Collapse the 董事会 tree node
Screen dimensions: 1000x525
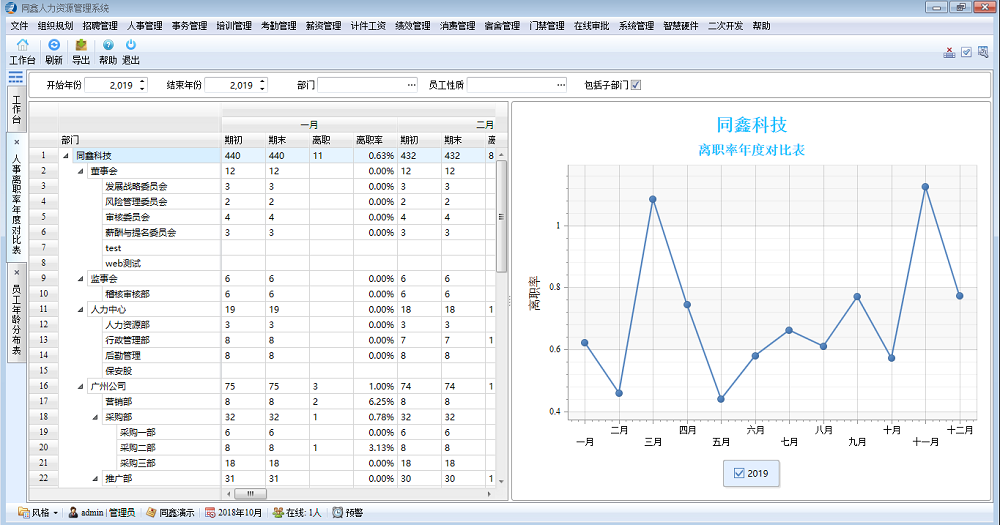coord(81,171)
